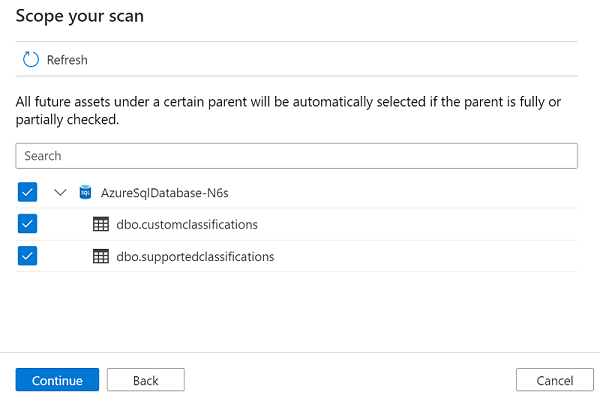Click the Azure SQL database icon
Image resolution: width=600 pixels, height=404 pixels.
(85, 192)
